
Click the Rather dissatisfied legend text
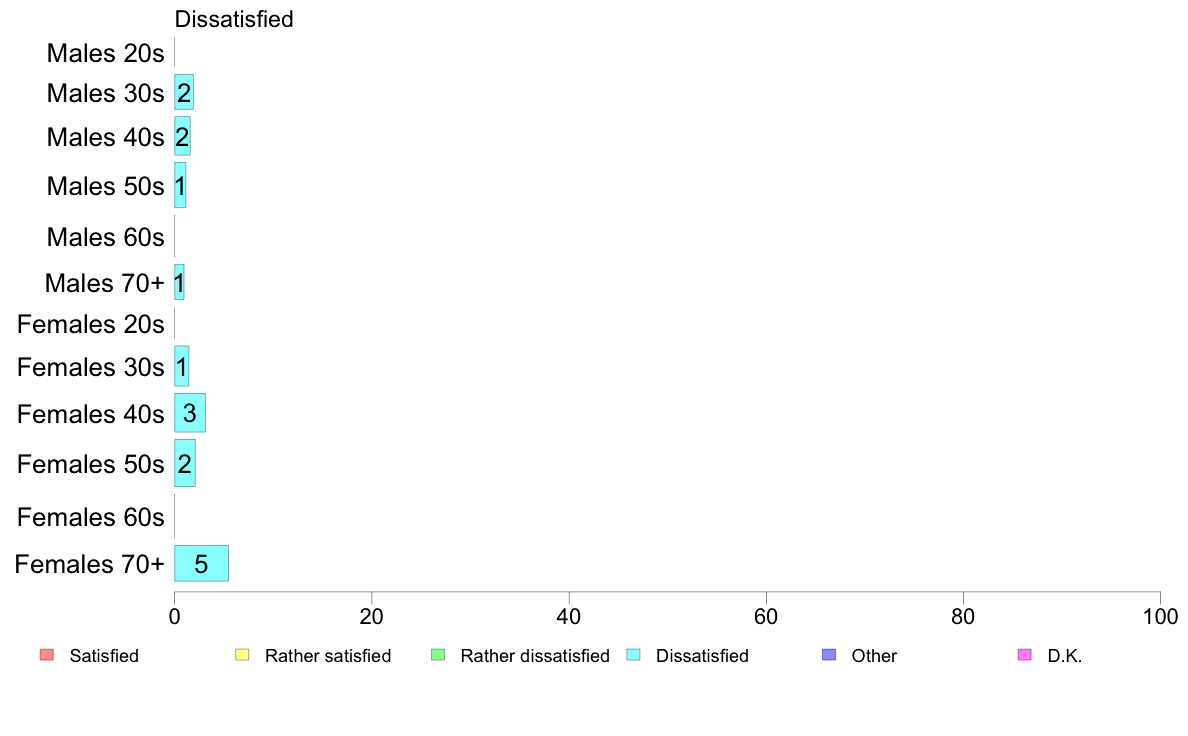click(535, 656)
